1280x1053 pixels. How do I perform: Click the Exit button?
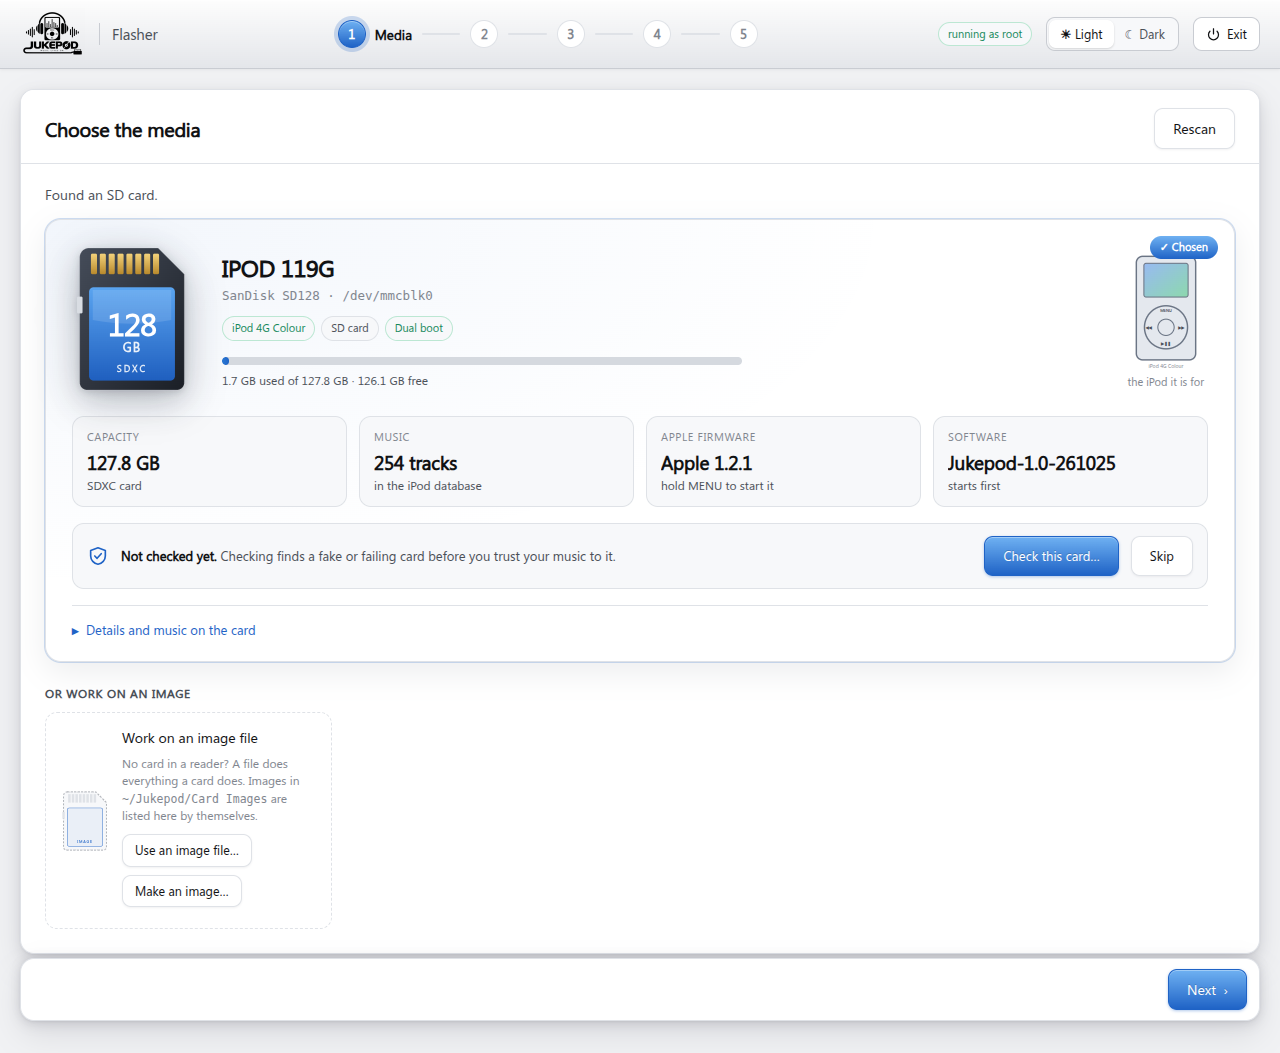coord(1226,34)
